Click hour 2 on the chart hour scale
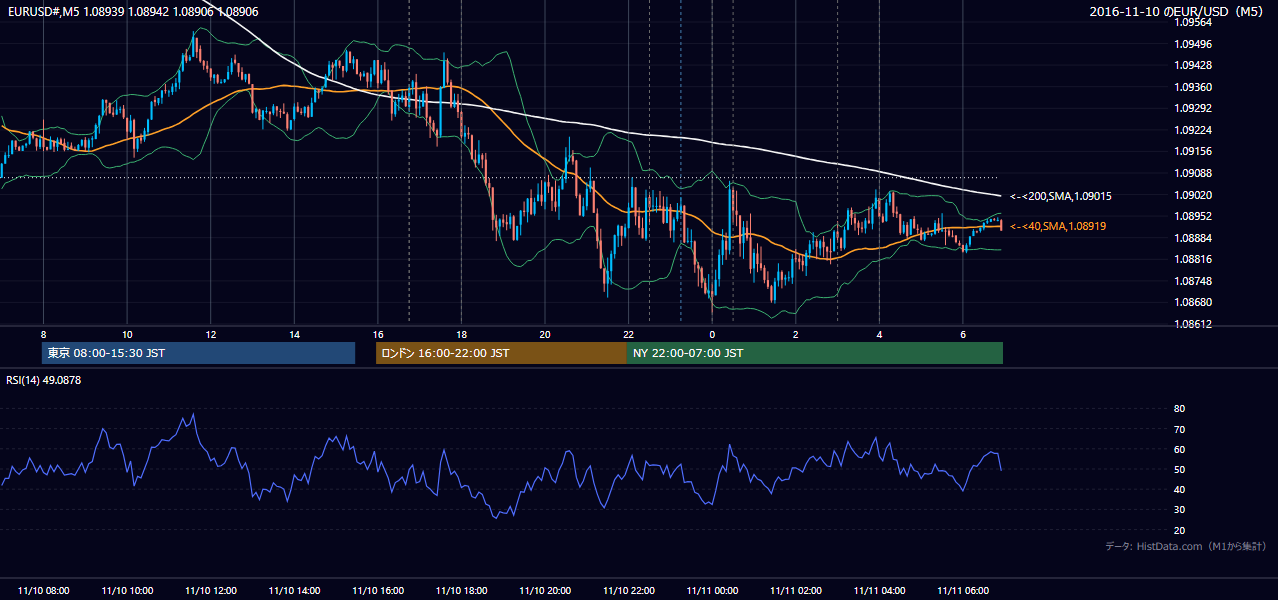Screen dimensions: 1278x600 tap(796, 334)
